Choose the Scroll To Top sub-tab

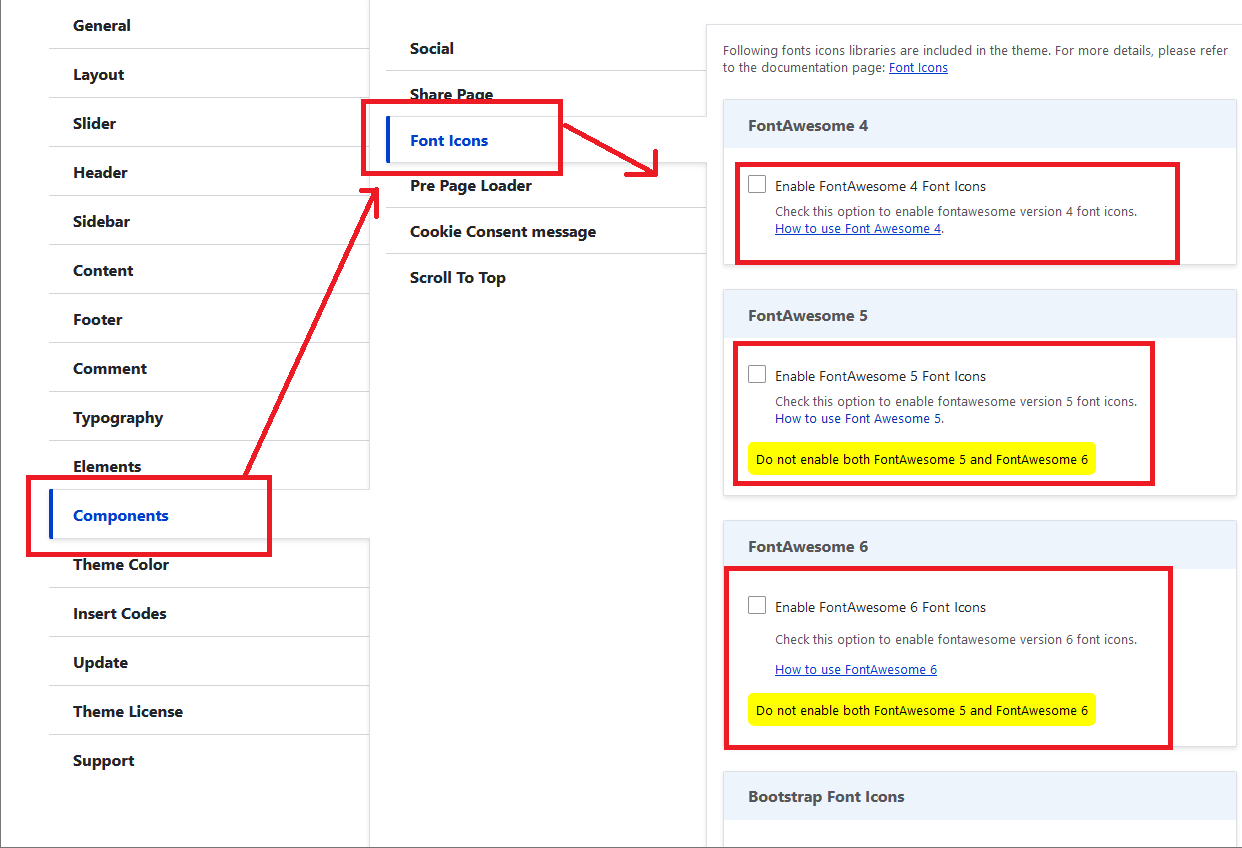(x=458, y=278)
